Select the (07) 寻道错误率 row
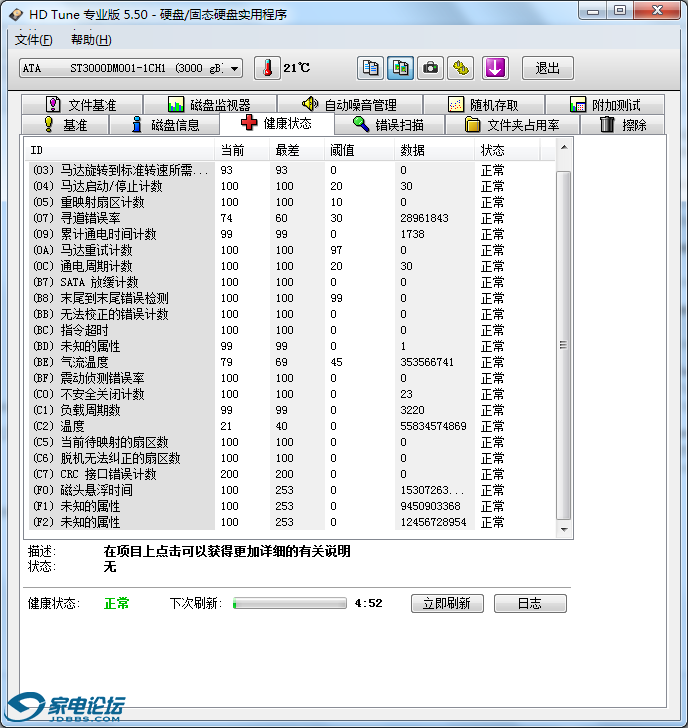Image resolution: width=688 pixels, height=728 pixels. [x=290, y=218]
